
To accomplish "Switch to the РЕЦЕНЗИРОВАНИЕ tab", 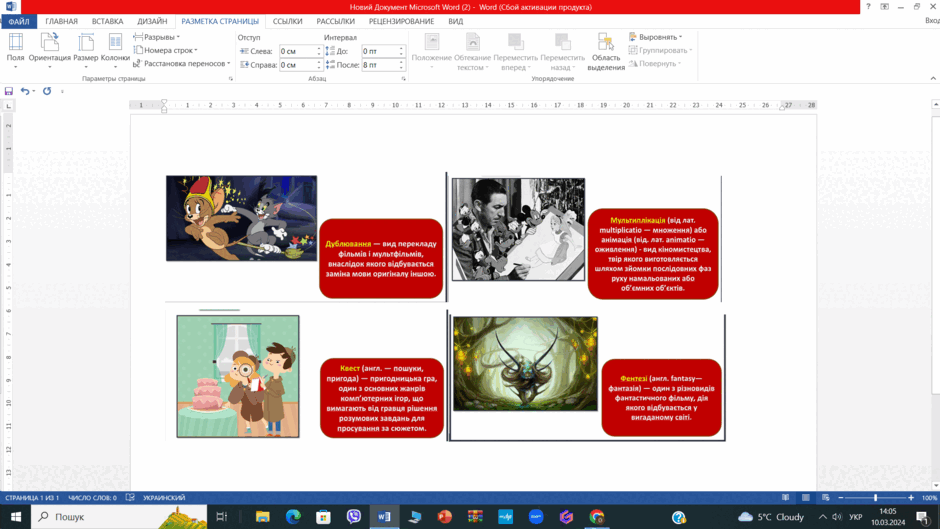I will click(x=402, y=21).
